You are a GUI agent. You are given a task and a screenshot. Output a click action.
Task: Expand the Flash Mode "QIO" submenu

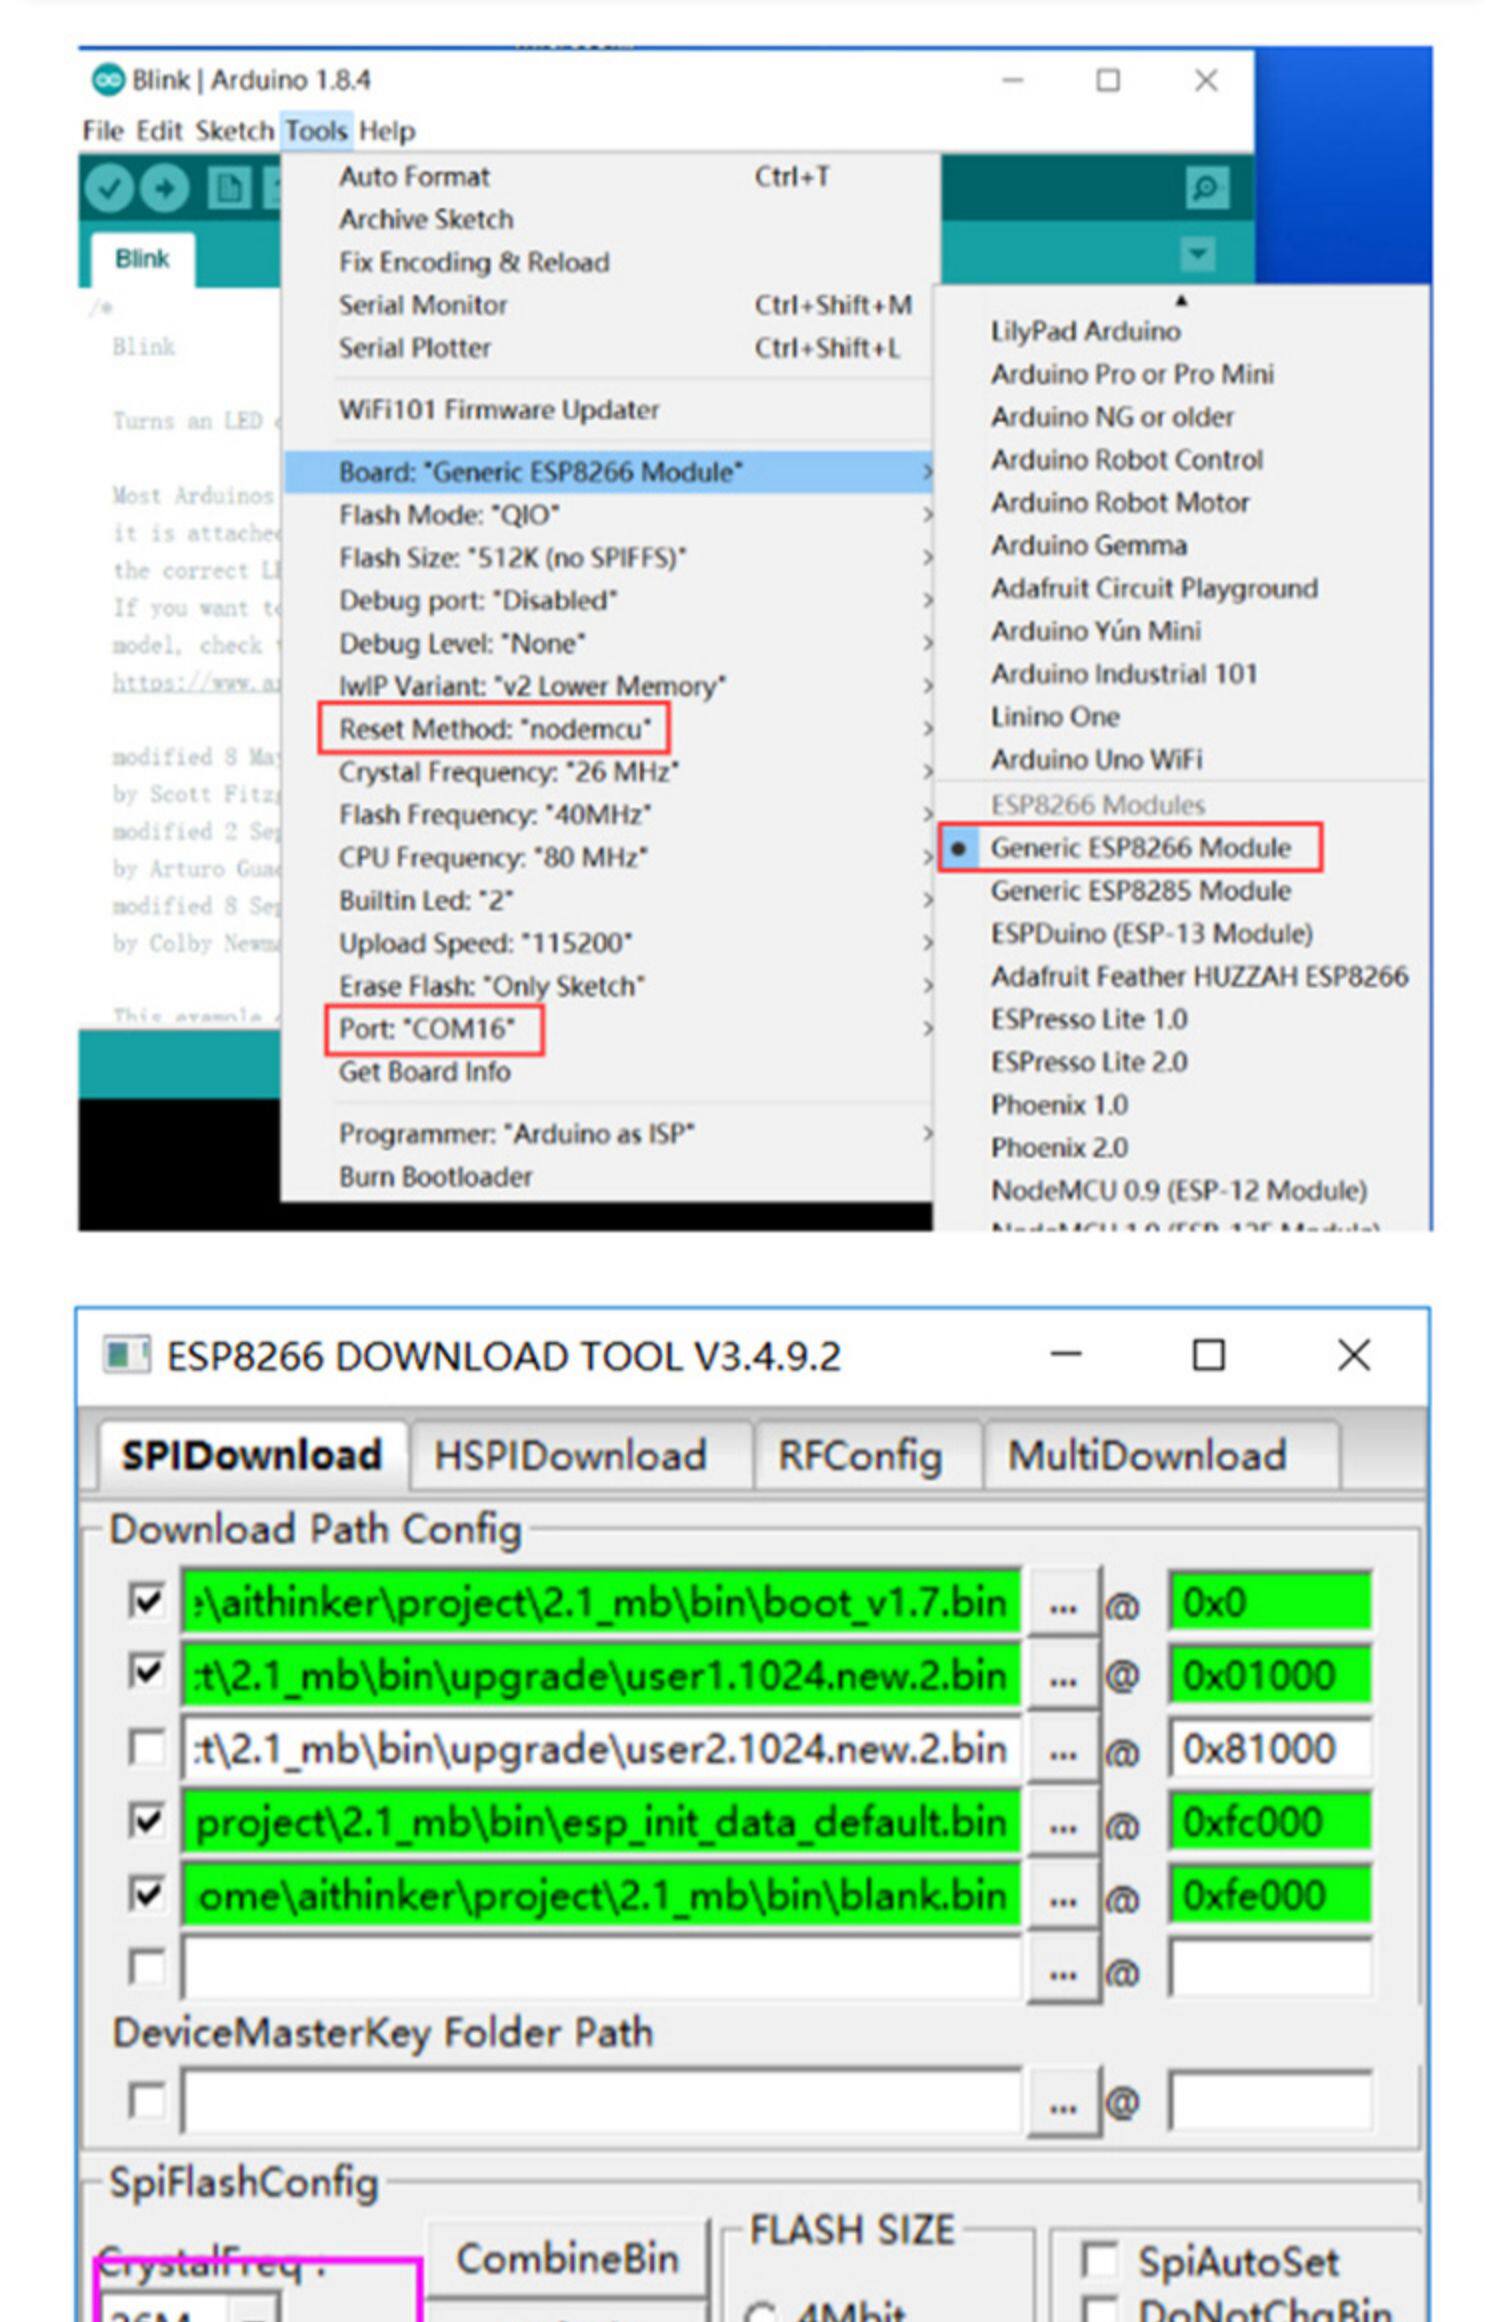point(610,515)
